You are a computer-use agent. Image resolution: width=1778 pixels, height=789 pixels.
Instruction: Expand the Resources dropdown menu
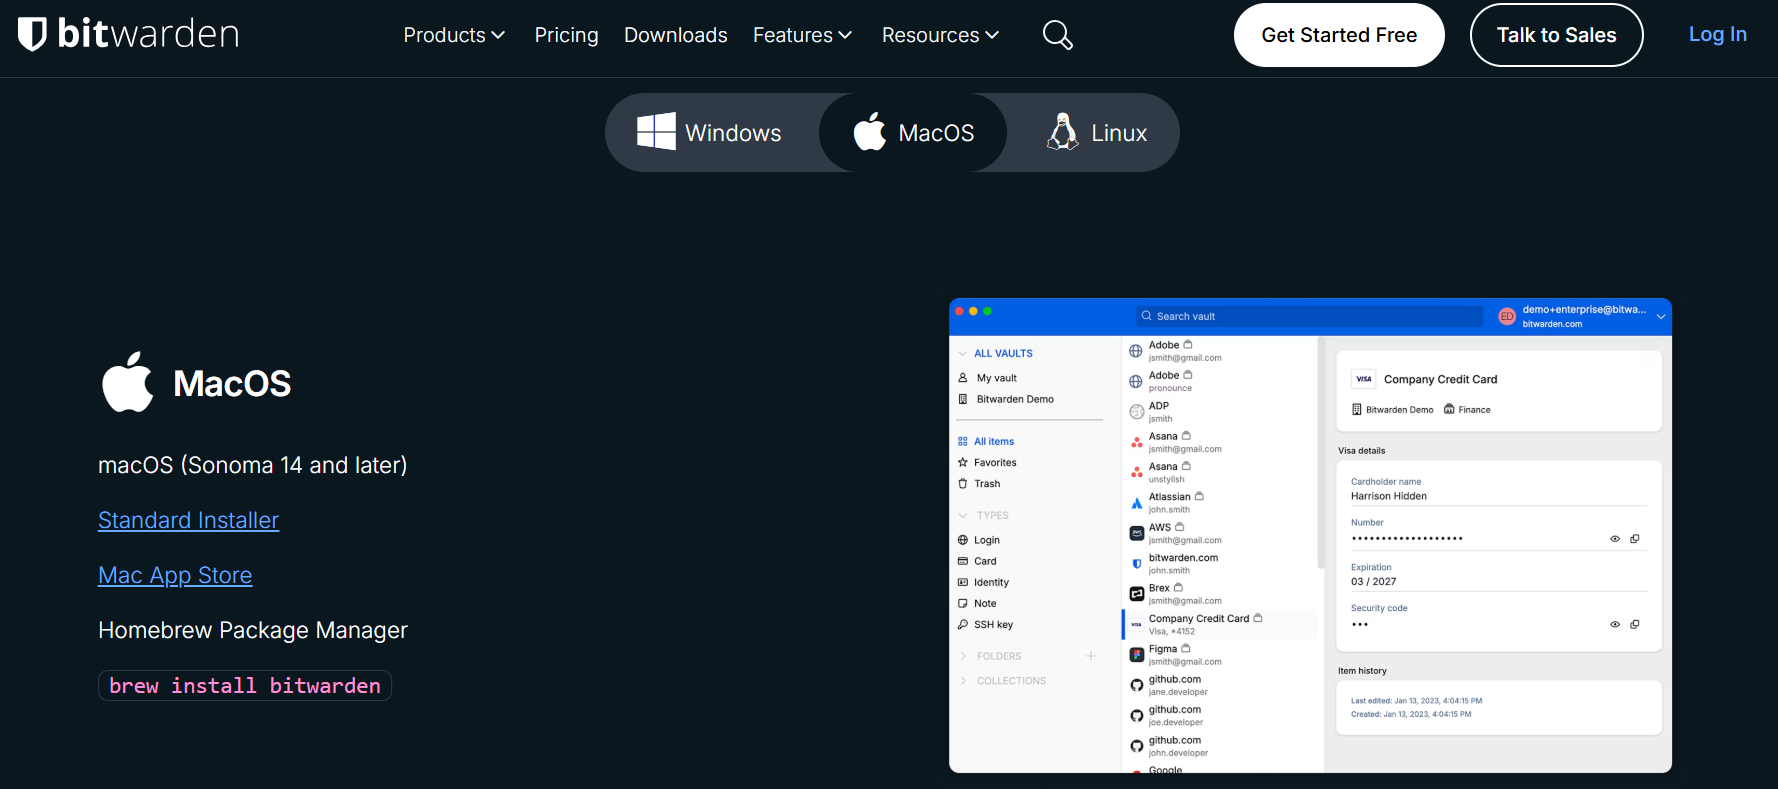pos(940,35)
